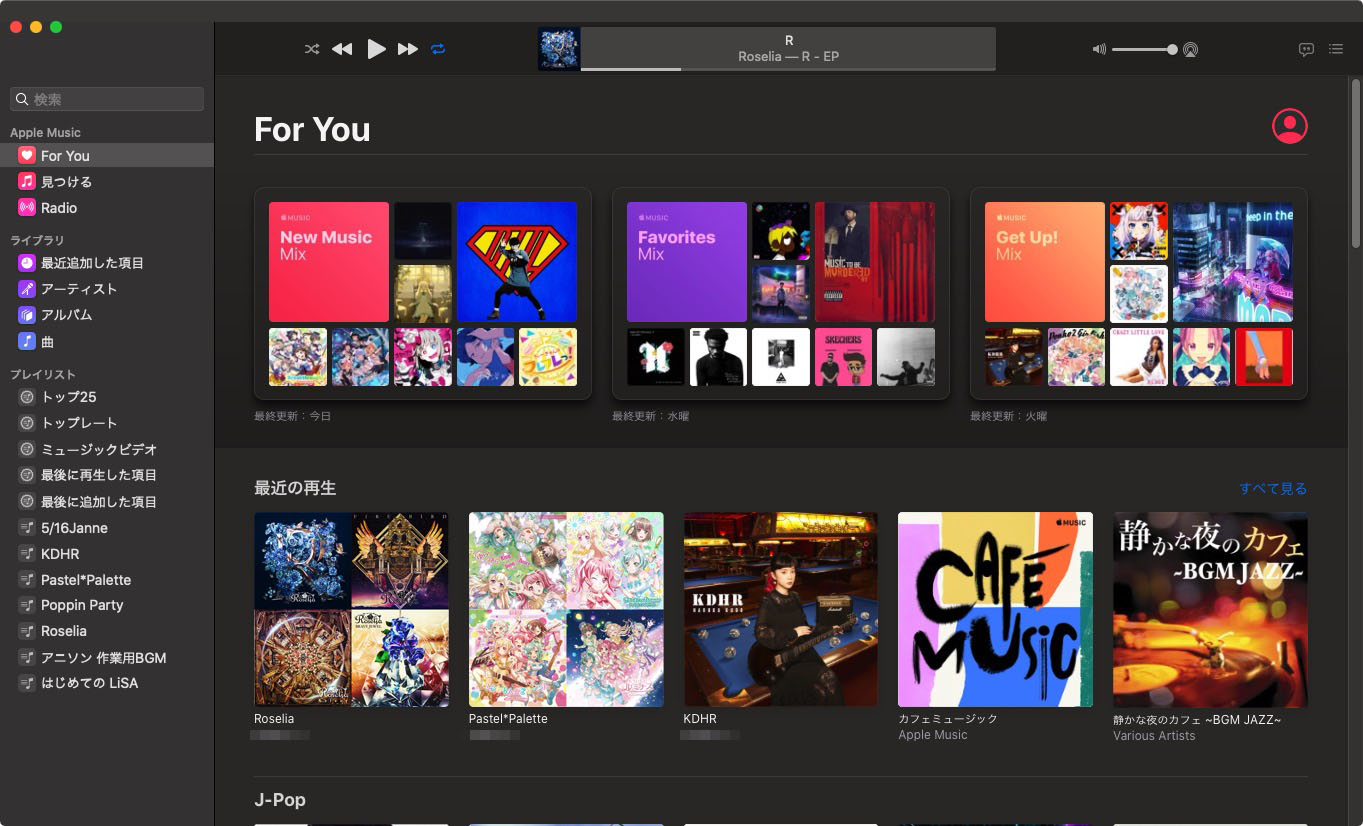The image size is (1363, 826).
Task: Click すべて見る link for recent plays
Action: tap(1273, 489)
